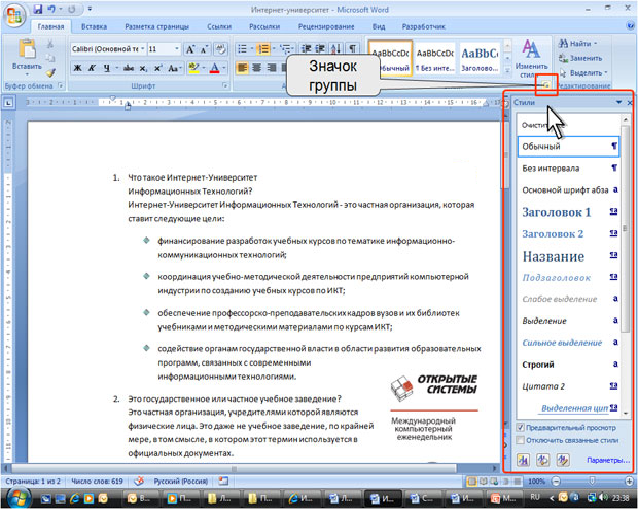Open the Ссылки ribbon tab
This screenshot has width=640, height=512.
click(220, 27)
